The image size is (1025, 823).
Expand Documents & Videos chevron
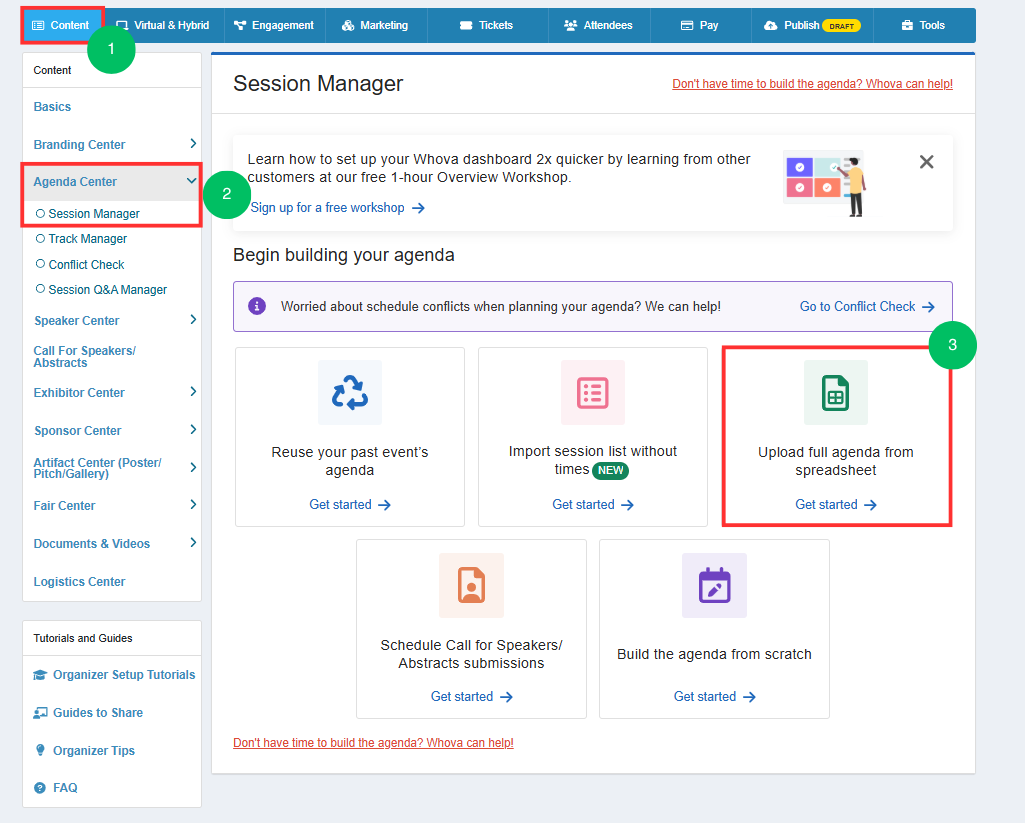(x=193, y=543)
